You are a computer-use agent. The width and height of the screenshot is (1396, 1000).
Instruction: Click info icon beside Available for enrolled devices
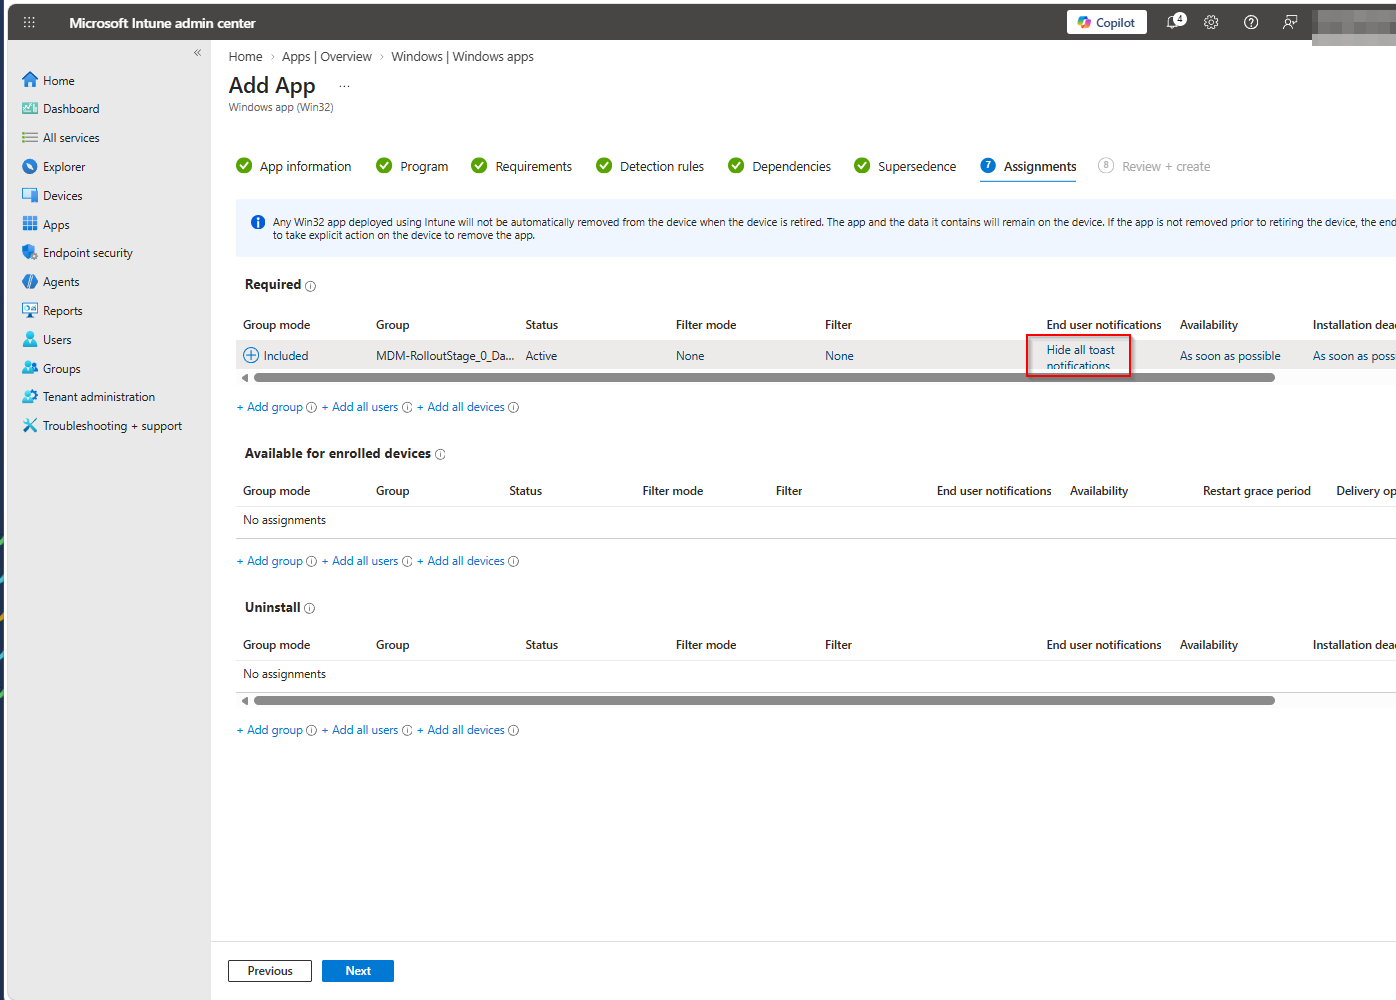pos(440,454)
